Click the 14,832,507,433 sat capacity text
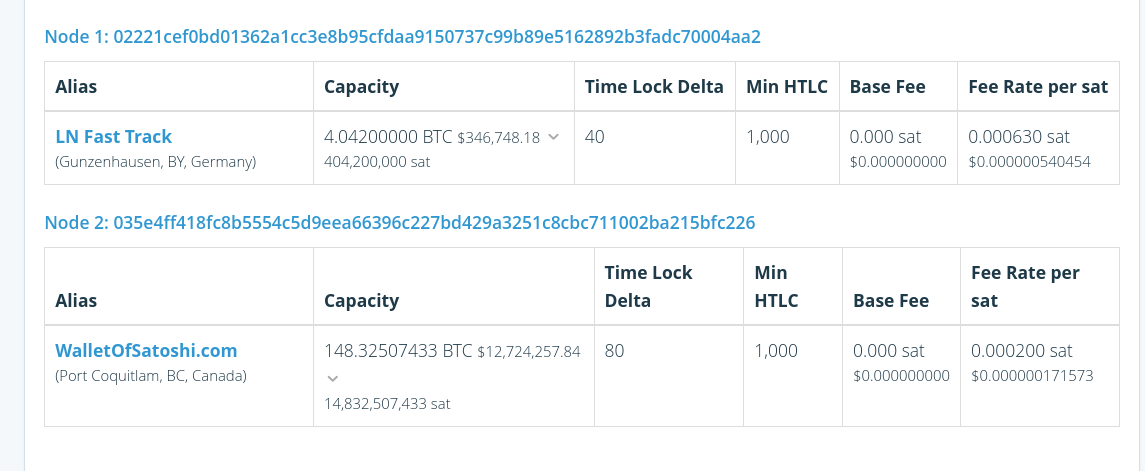Image resolution: width=1145 pixels, height=471 pixels. (x=387, y=404)
